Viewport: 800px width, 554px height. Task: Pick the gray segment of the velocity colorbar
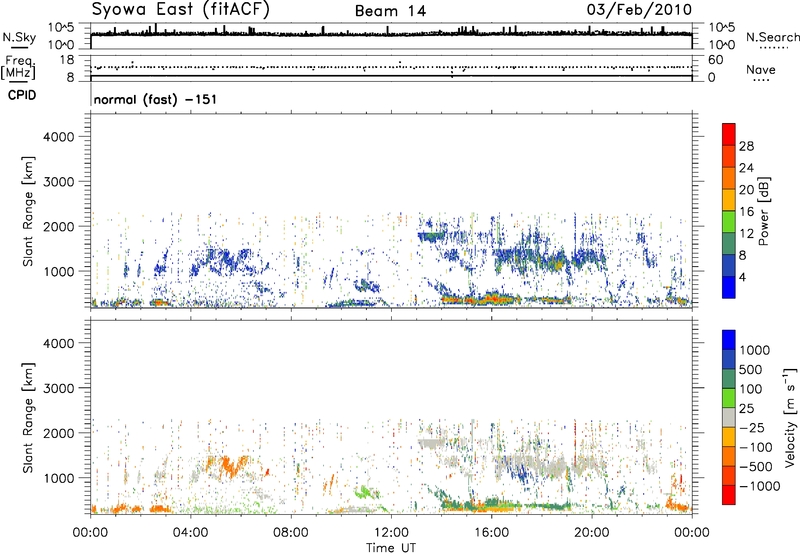pyautogui.click(x=729, y=417)
